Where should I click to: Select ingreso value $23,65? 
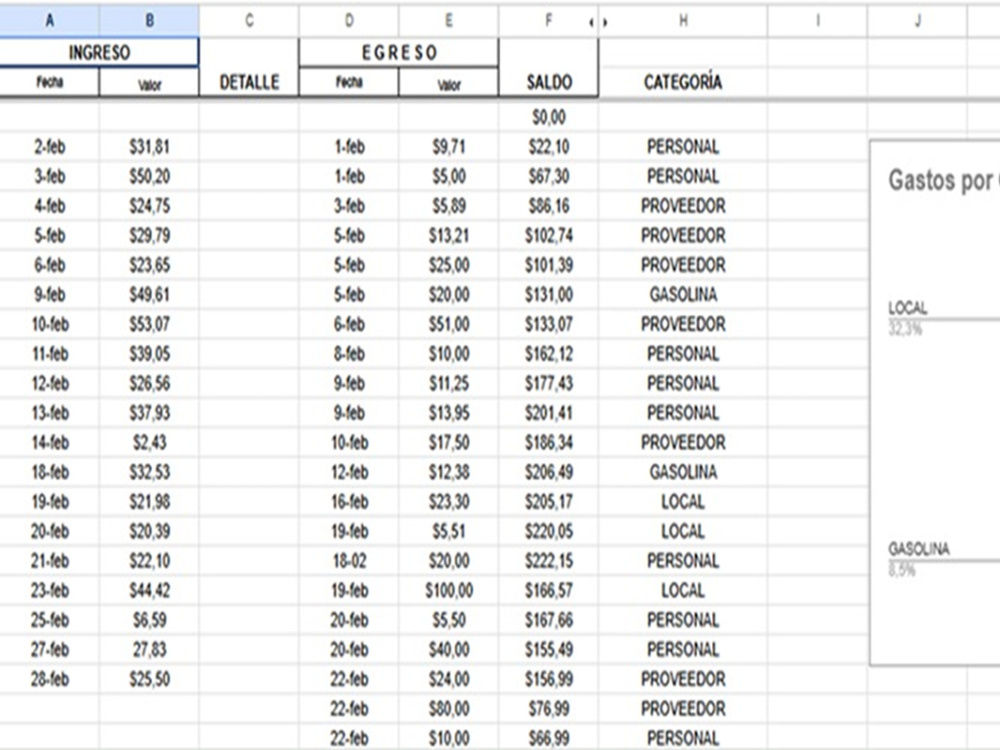[149, 265]
